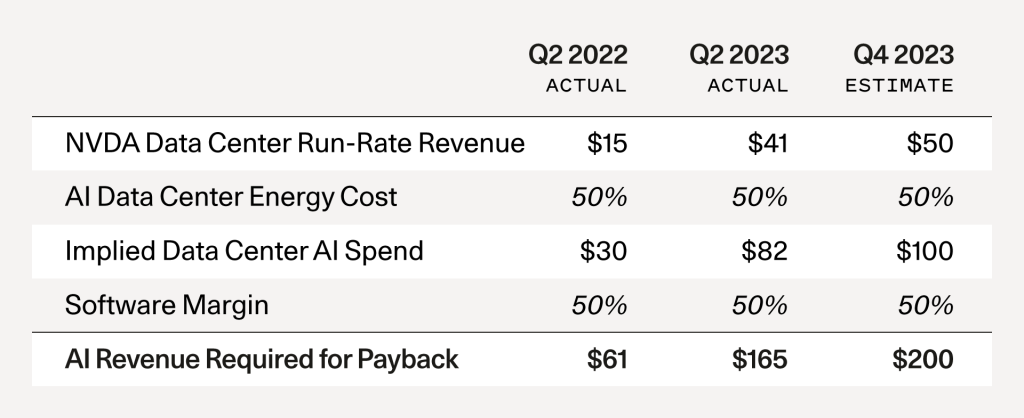Image resolution: width=1024 pixels, height=418 pixels.
Task: Select the AI Revenue Required for Payback label
Action: (x=262, y=359)
